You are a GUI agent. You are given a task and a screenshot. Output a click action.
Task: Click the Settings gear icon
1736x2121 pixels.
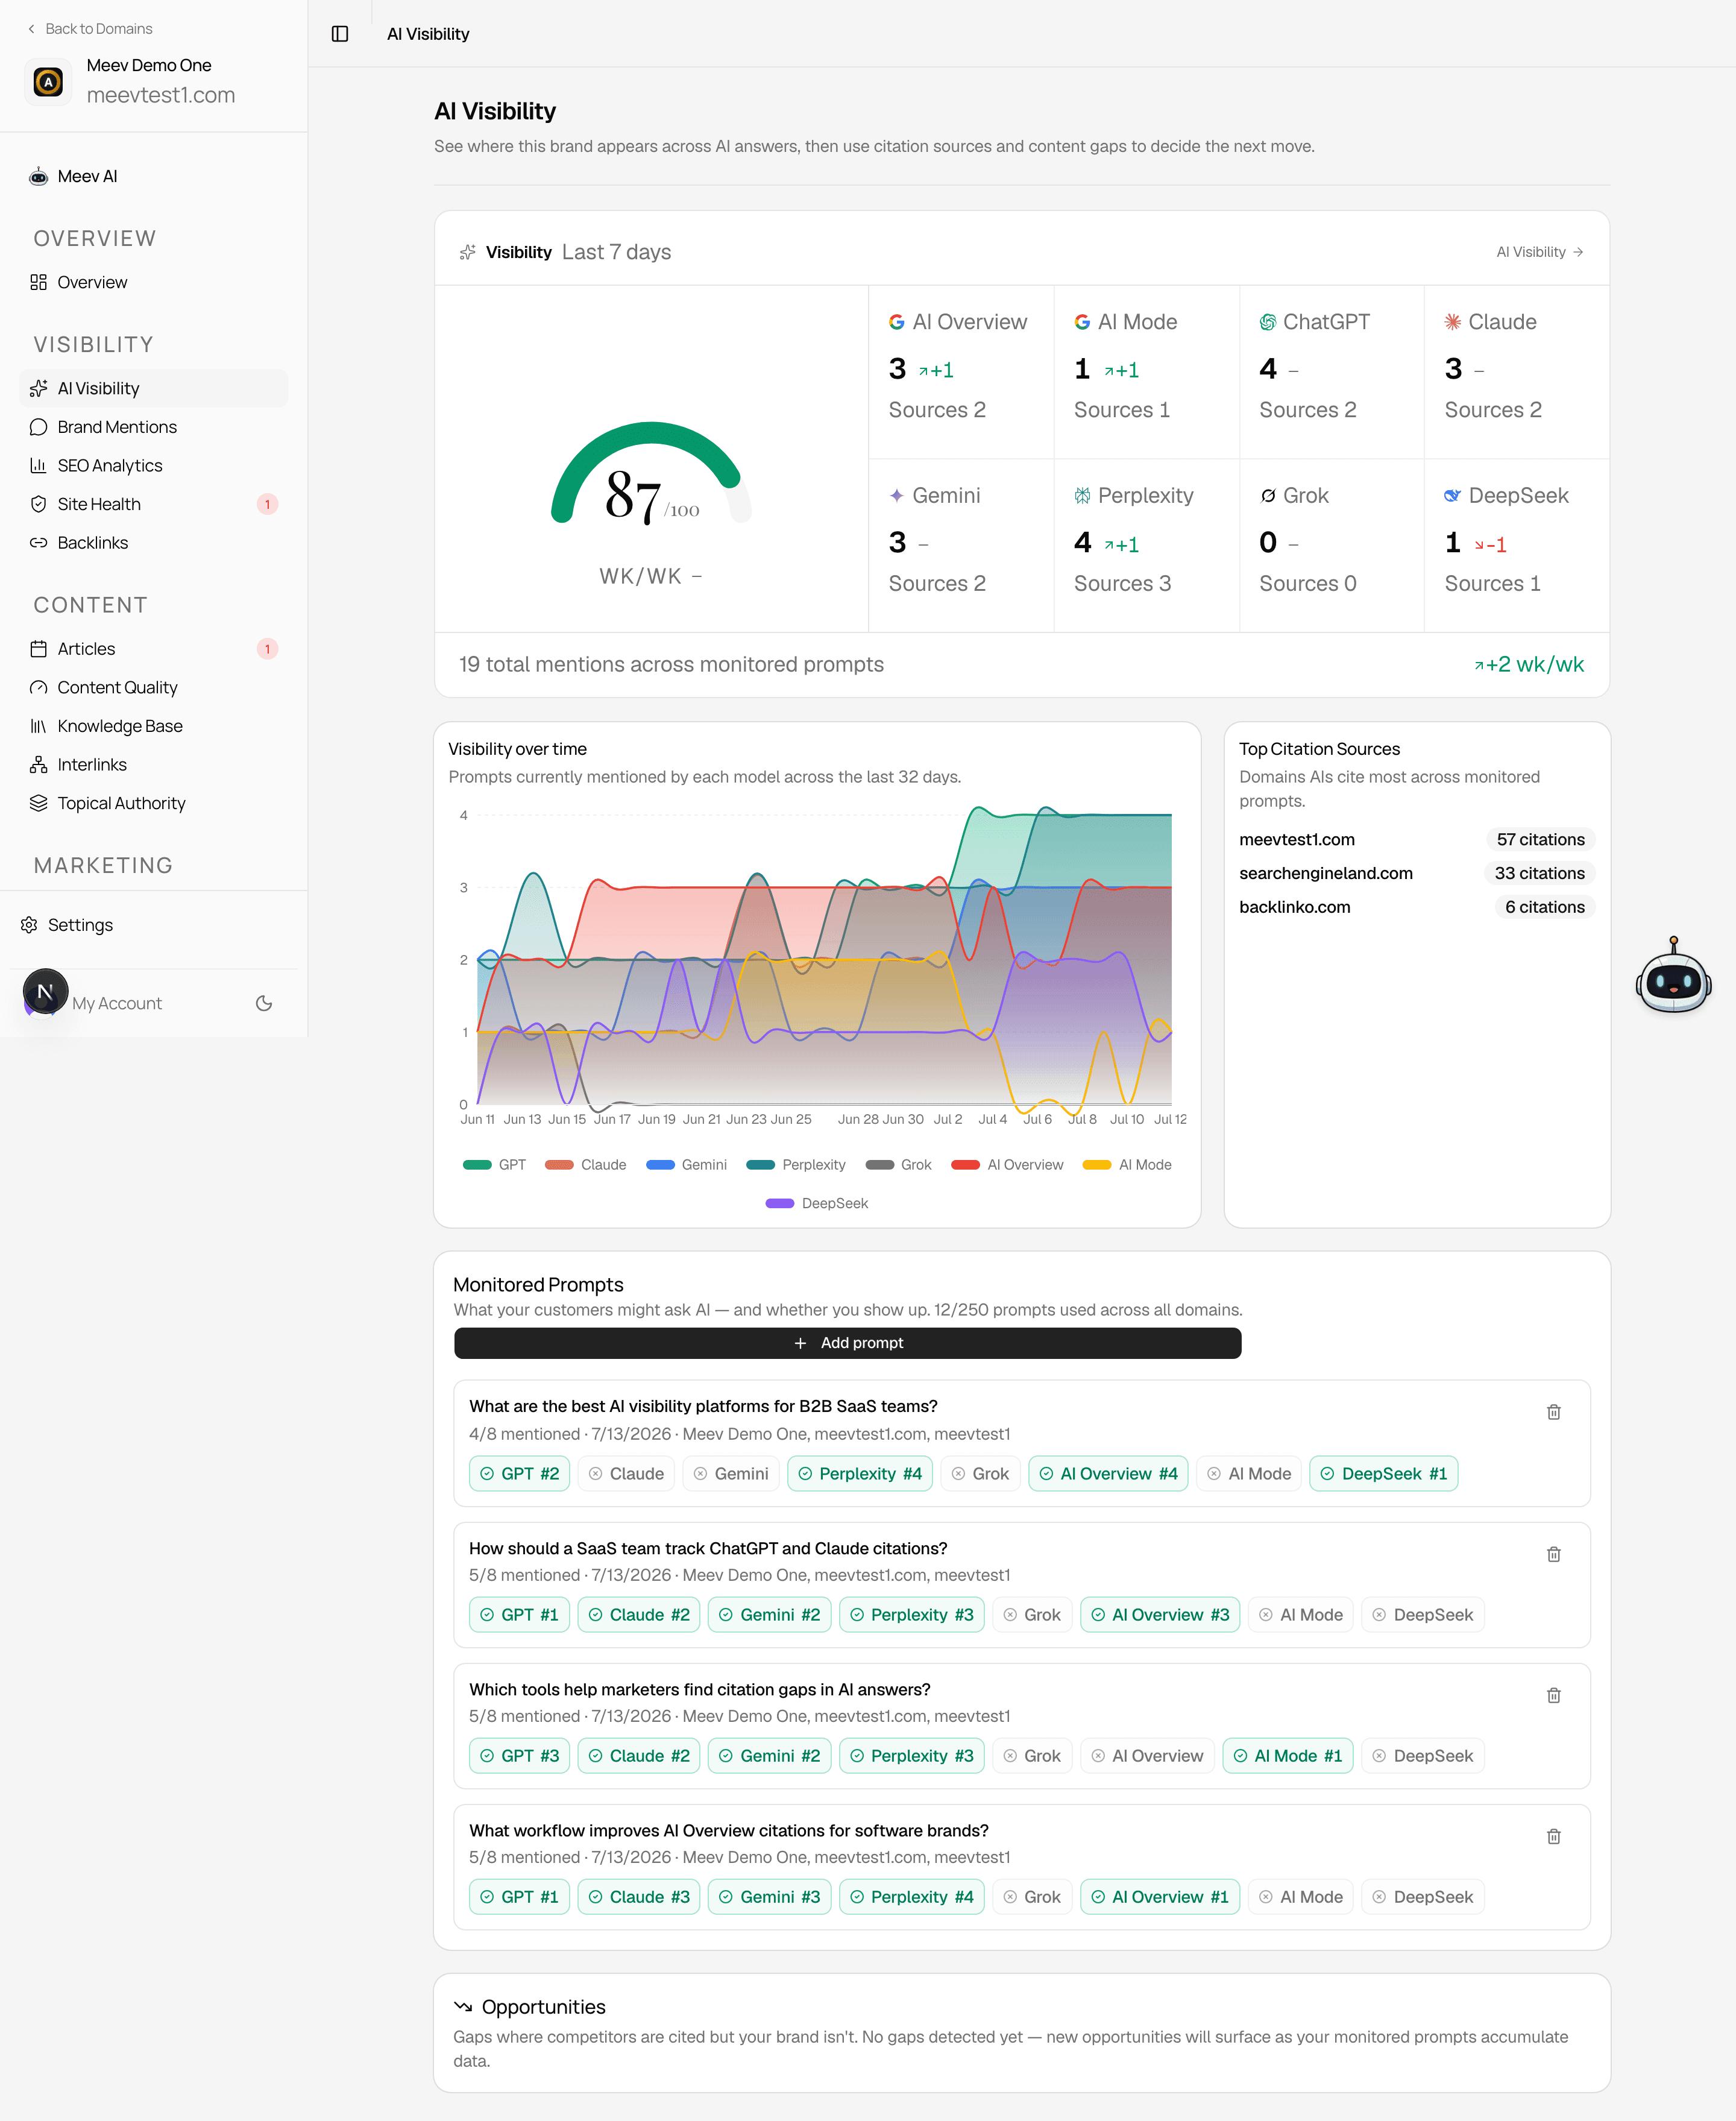coord(29,925)
